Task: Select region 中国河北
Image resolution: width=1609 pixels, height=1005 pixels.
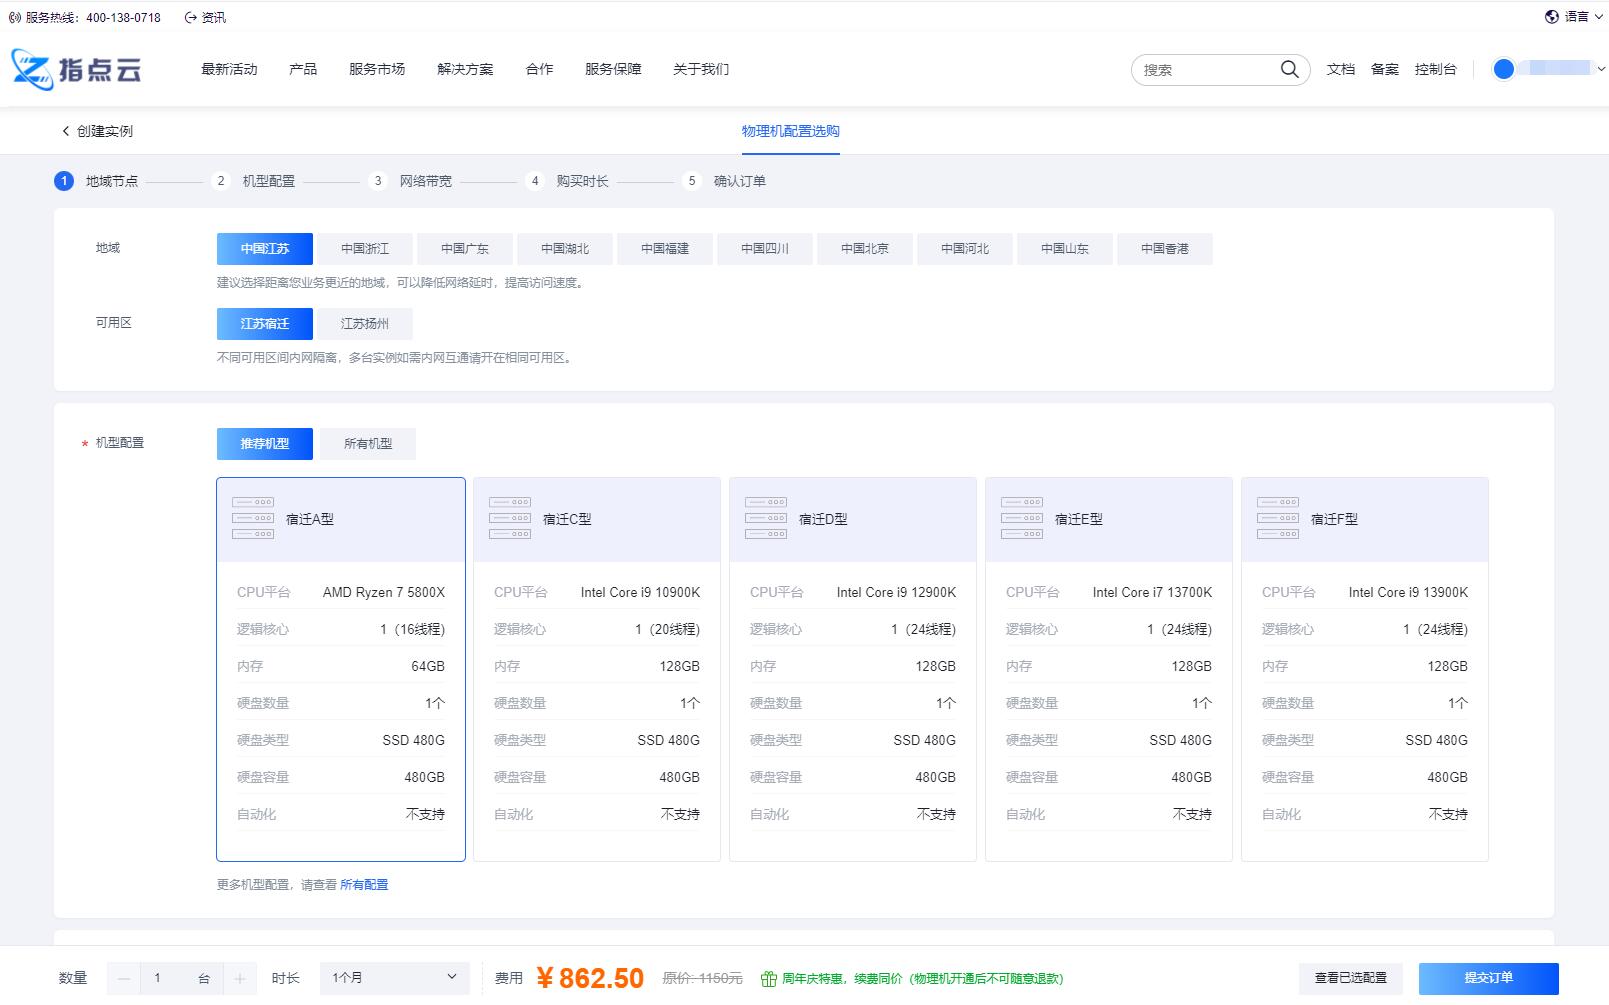Action: point(965,249)
